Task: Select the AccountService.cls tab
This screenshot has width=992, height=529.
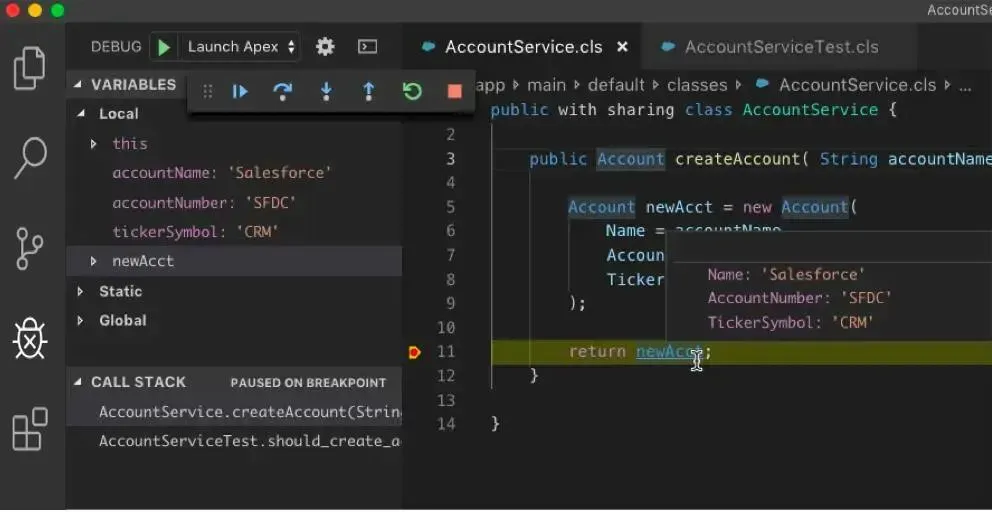Action: (524, 47)
